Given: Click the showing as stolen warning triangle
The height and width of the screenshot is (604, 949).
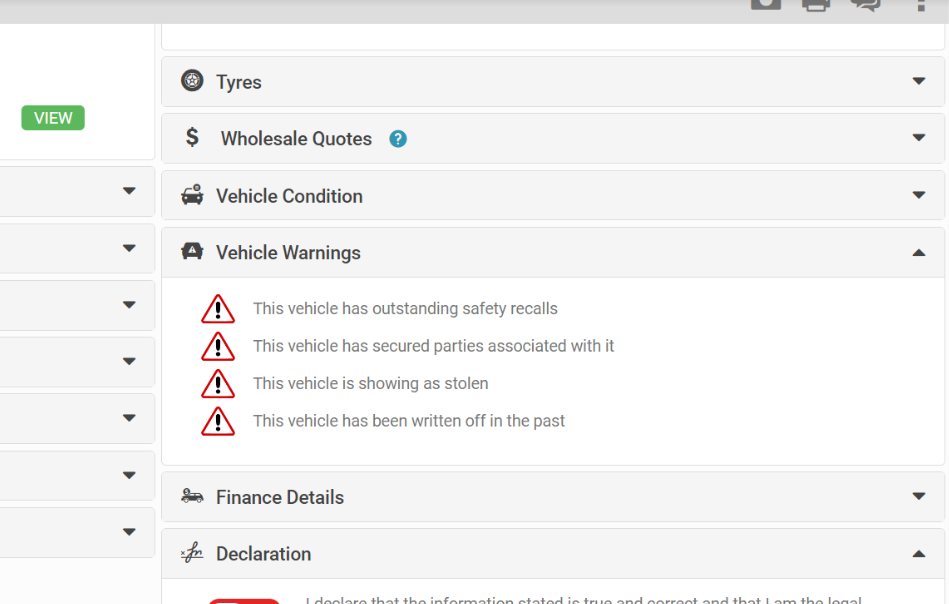Looking at the screenshot, I should [x=218, y=384].
